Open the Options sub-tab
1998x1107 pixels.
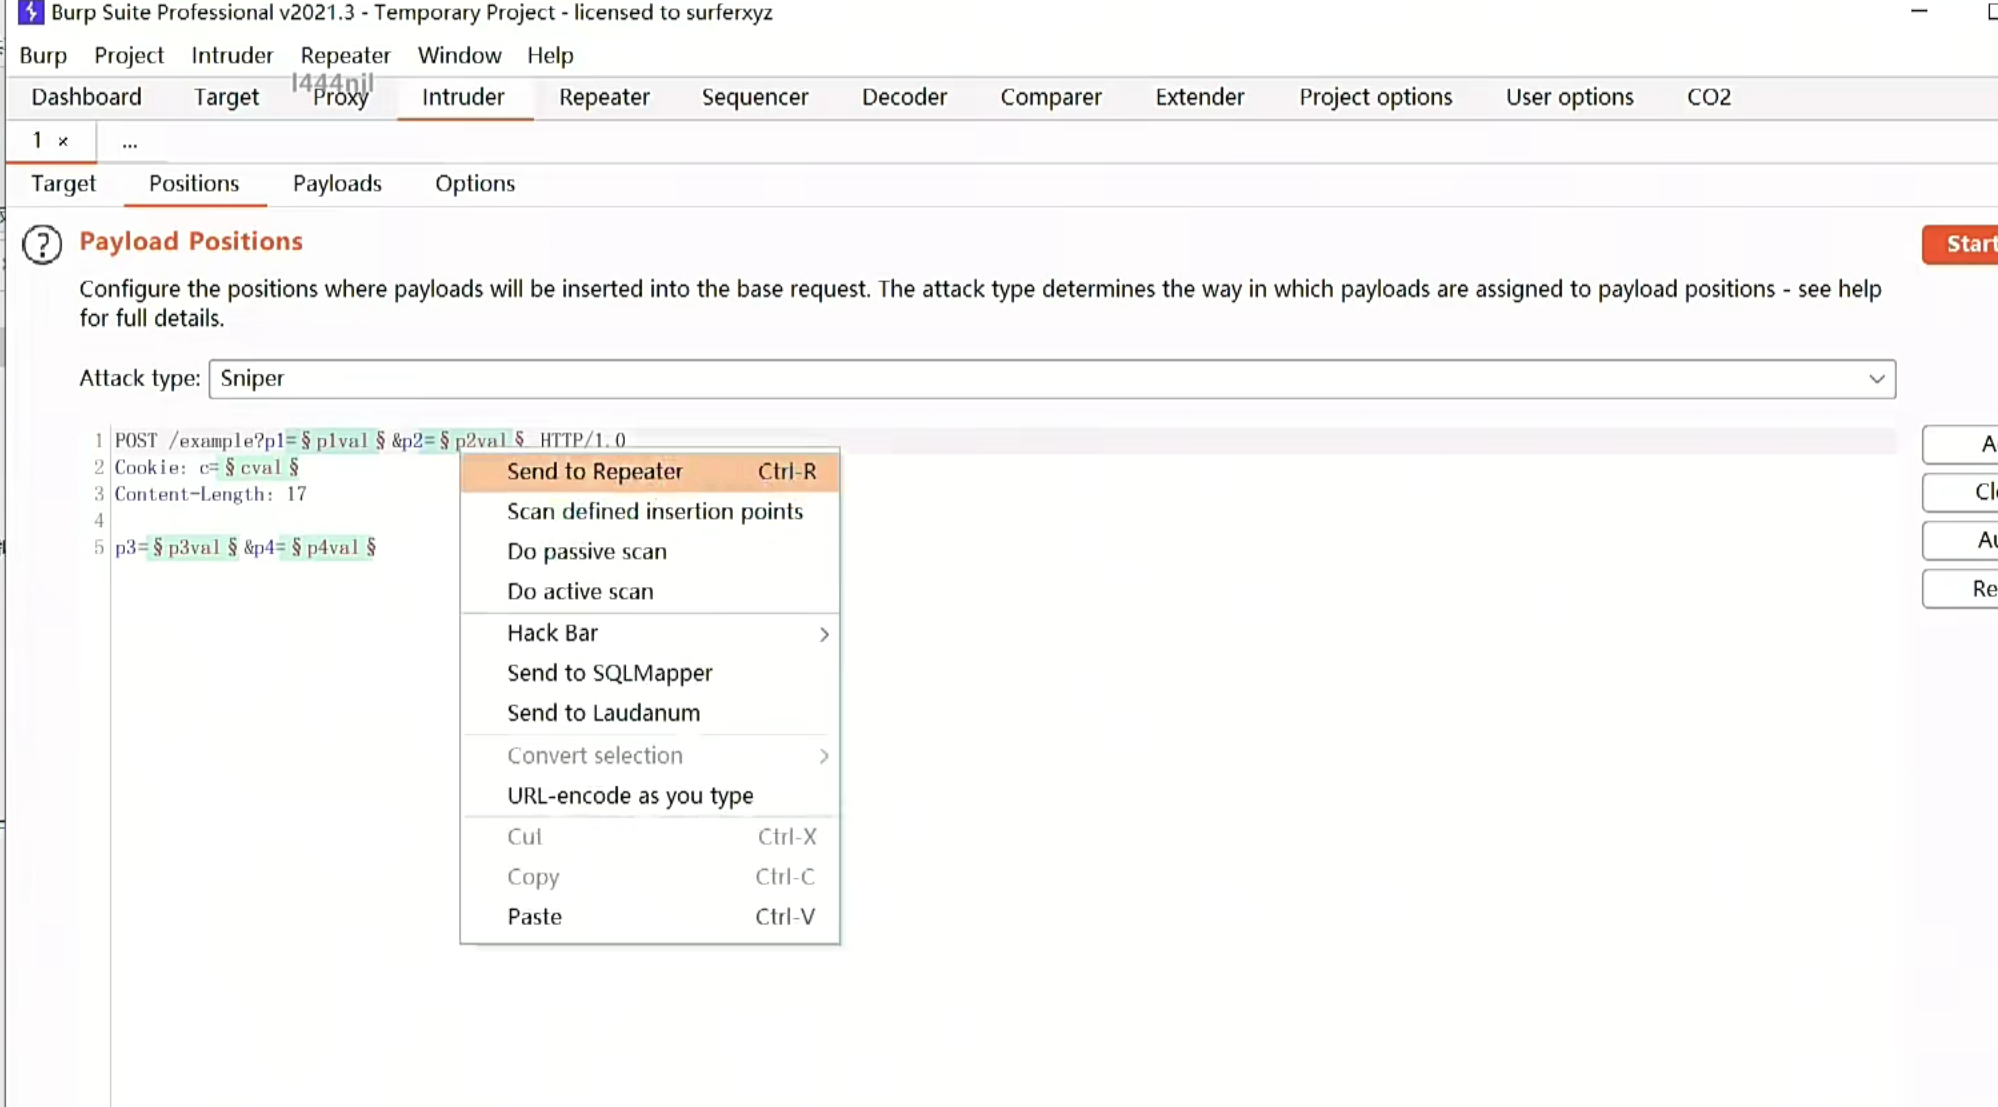475,183
